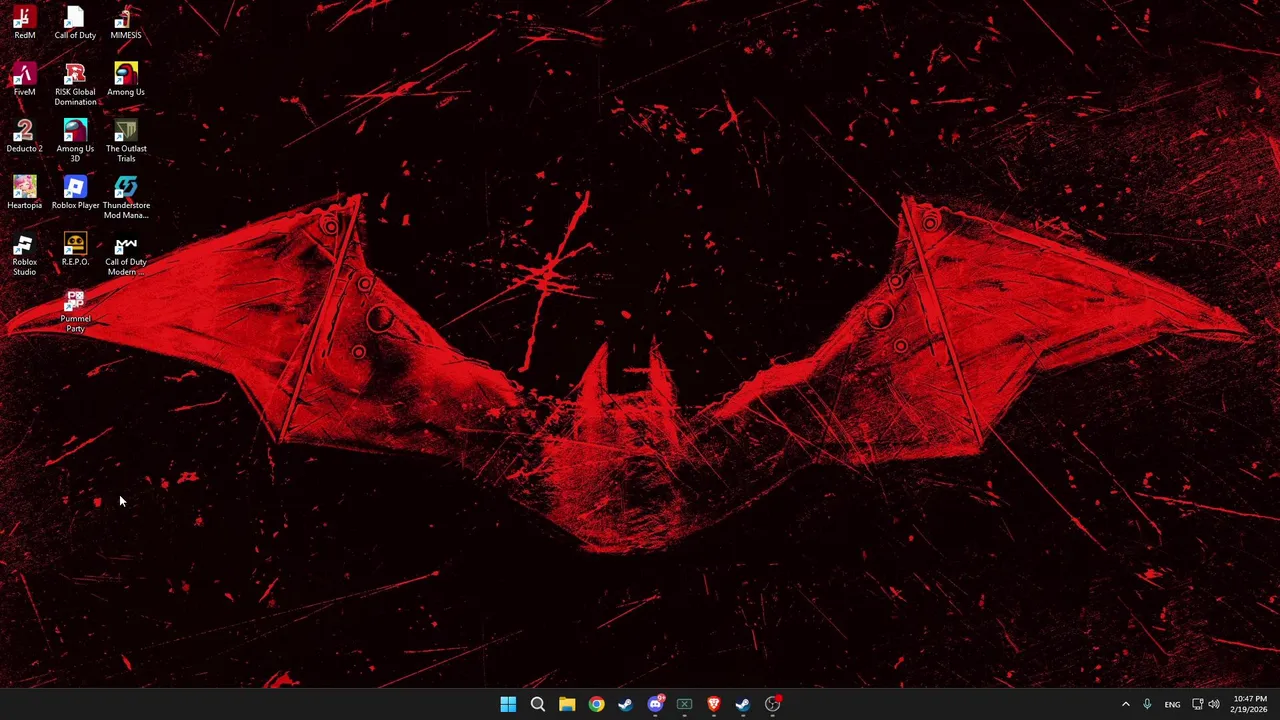The image size is (1280, 720).
Task: Select the plain Call of Duty file icon
Action: coord(75,23)
